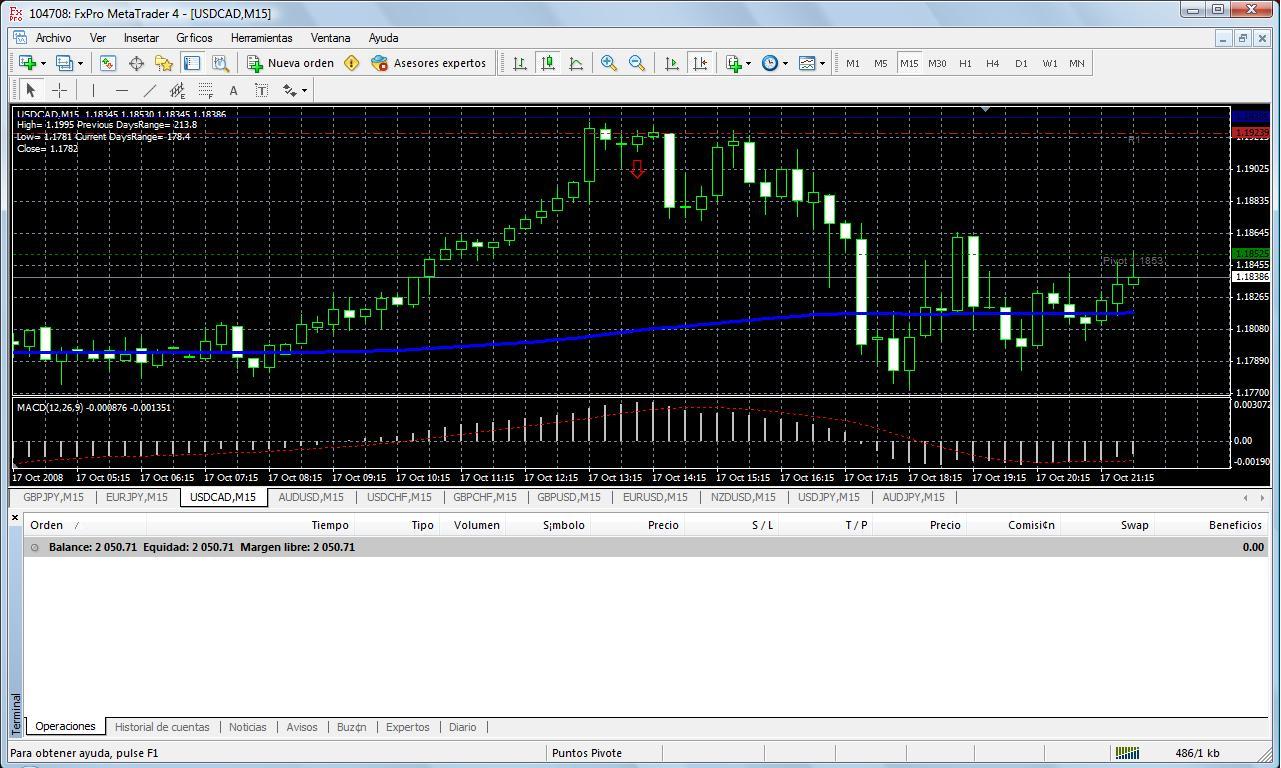
Task: Click the Nueva orden button
Action: tap(291, 63)
